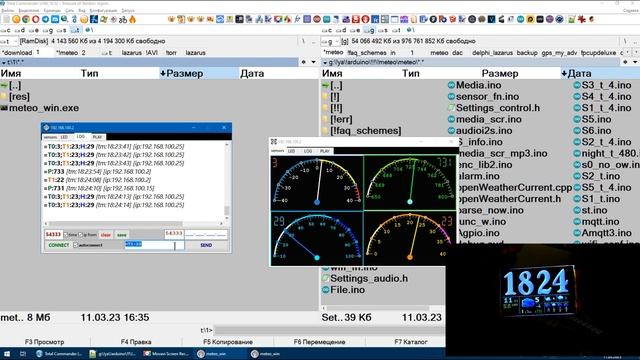Switch to Movavi Screen Recorder taskbar button
Viewport: 640px width, 360px height.
[x=166, y=354]
